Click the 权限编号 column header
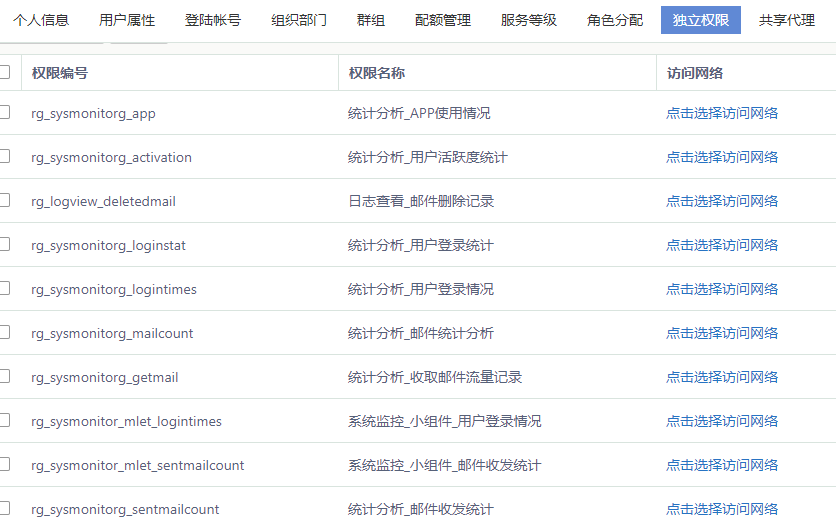The height and width of the screenshot is (523, 836). pyautogui.click(x=60, y=73)
